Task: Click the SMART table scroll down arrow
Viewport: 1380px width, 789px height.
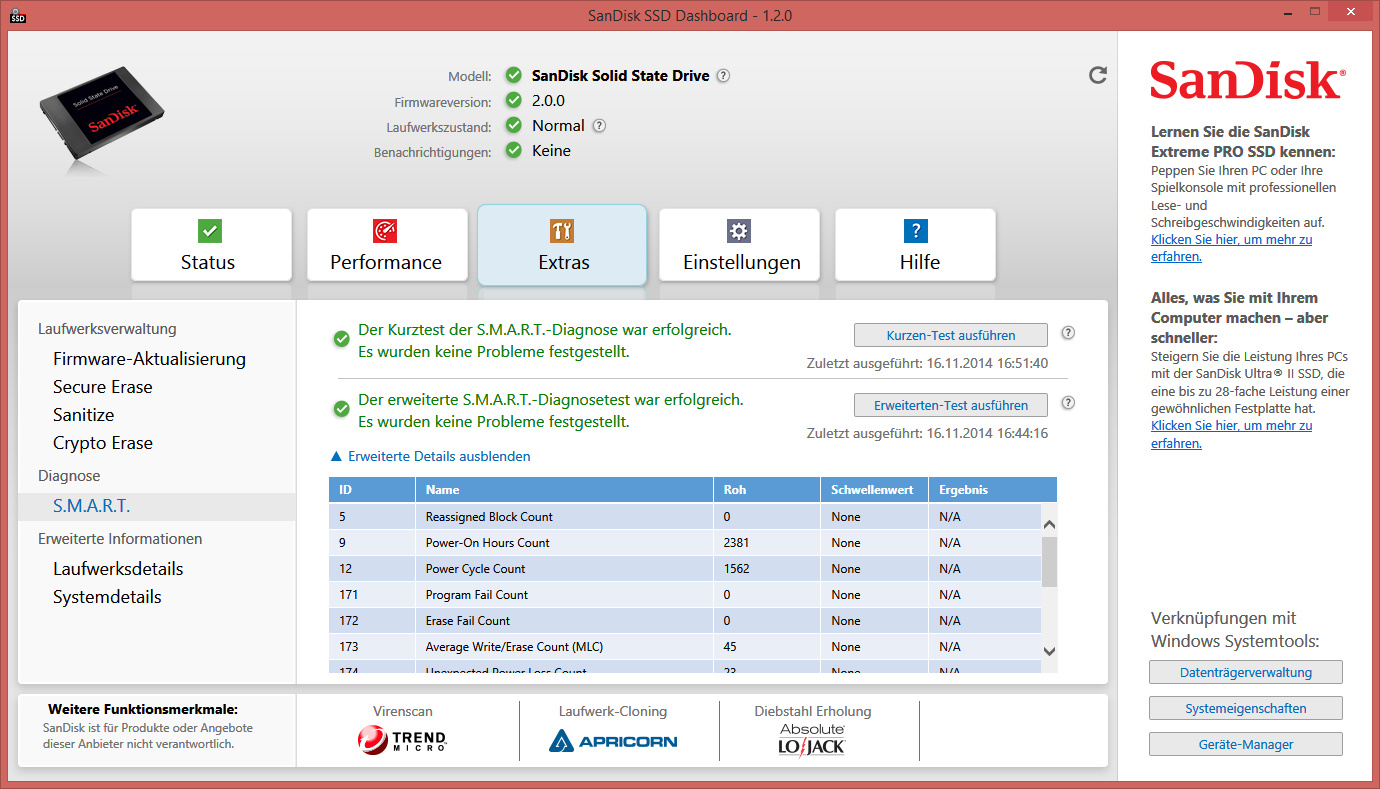Action: tap(1049, 651)
